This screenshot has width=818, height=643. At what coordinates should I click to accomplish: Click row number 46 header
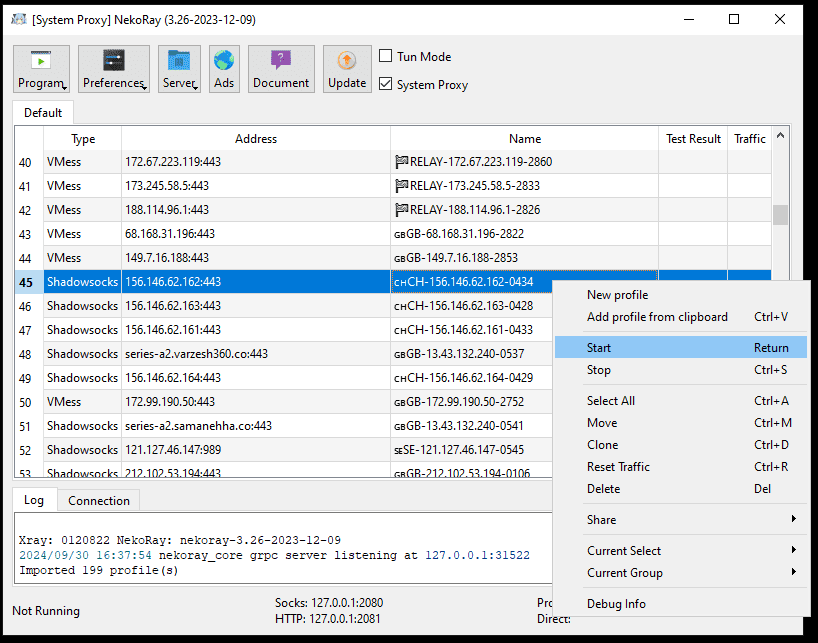coord(29,306)
